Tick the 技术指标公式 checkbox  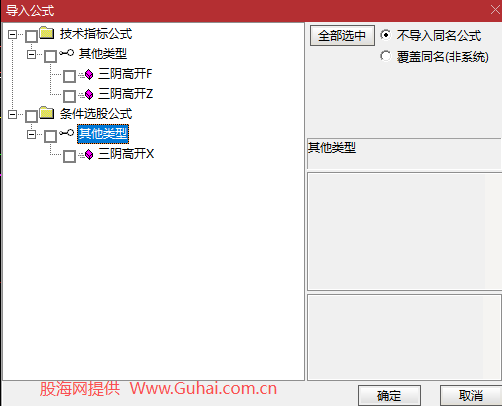click(31, 36)
